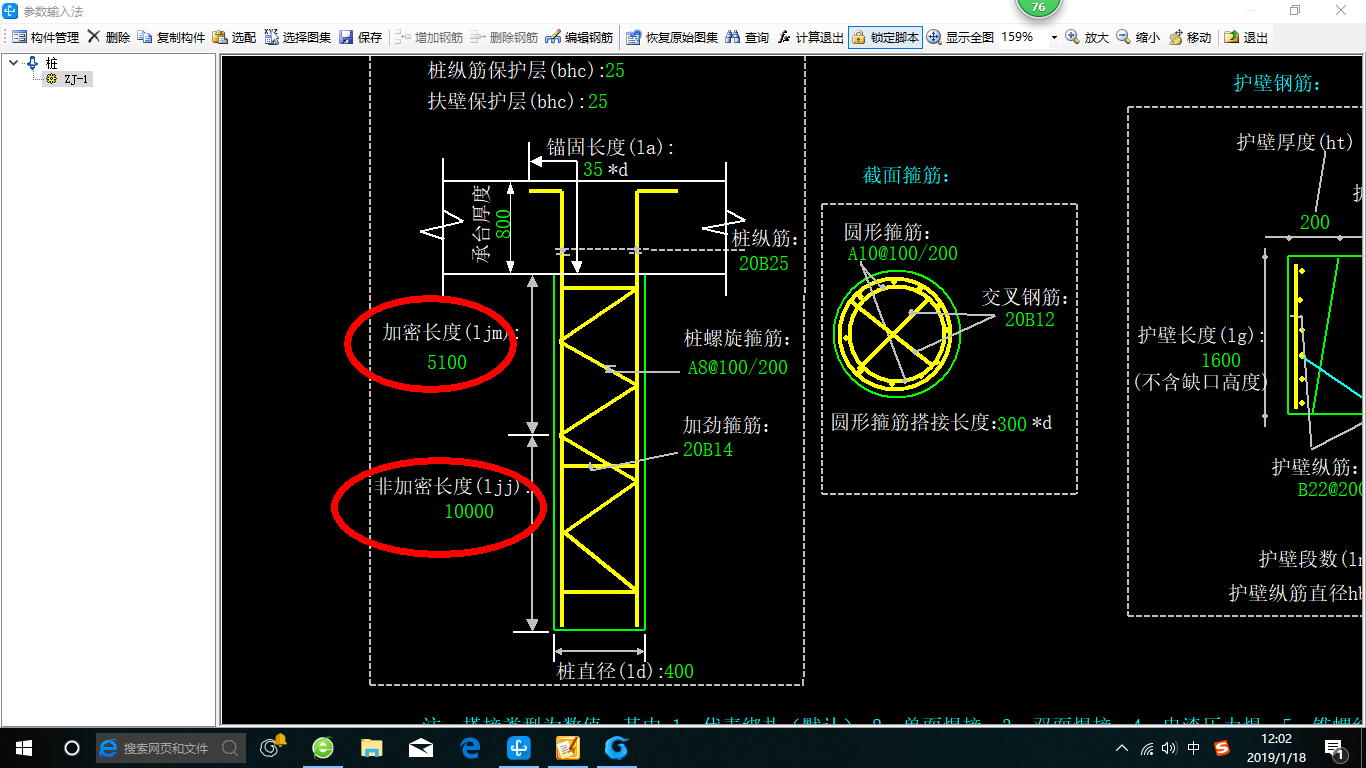This screenshot has height=768, width=1366.
Task: Click 选择图集 select atlas
Action: click(x=298, y=37)
